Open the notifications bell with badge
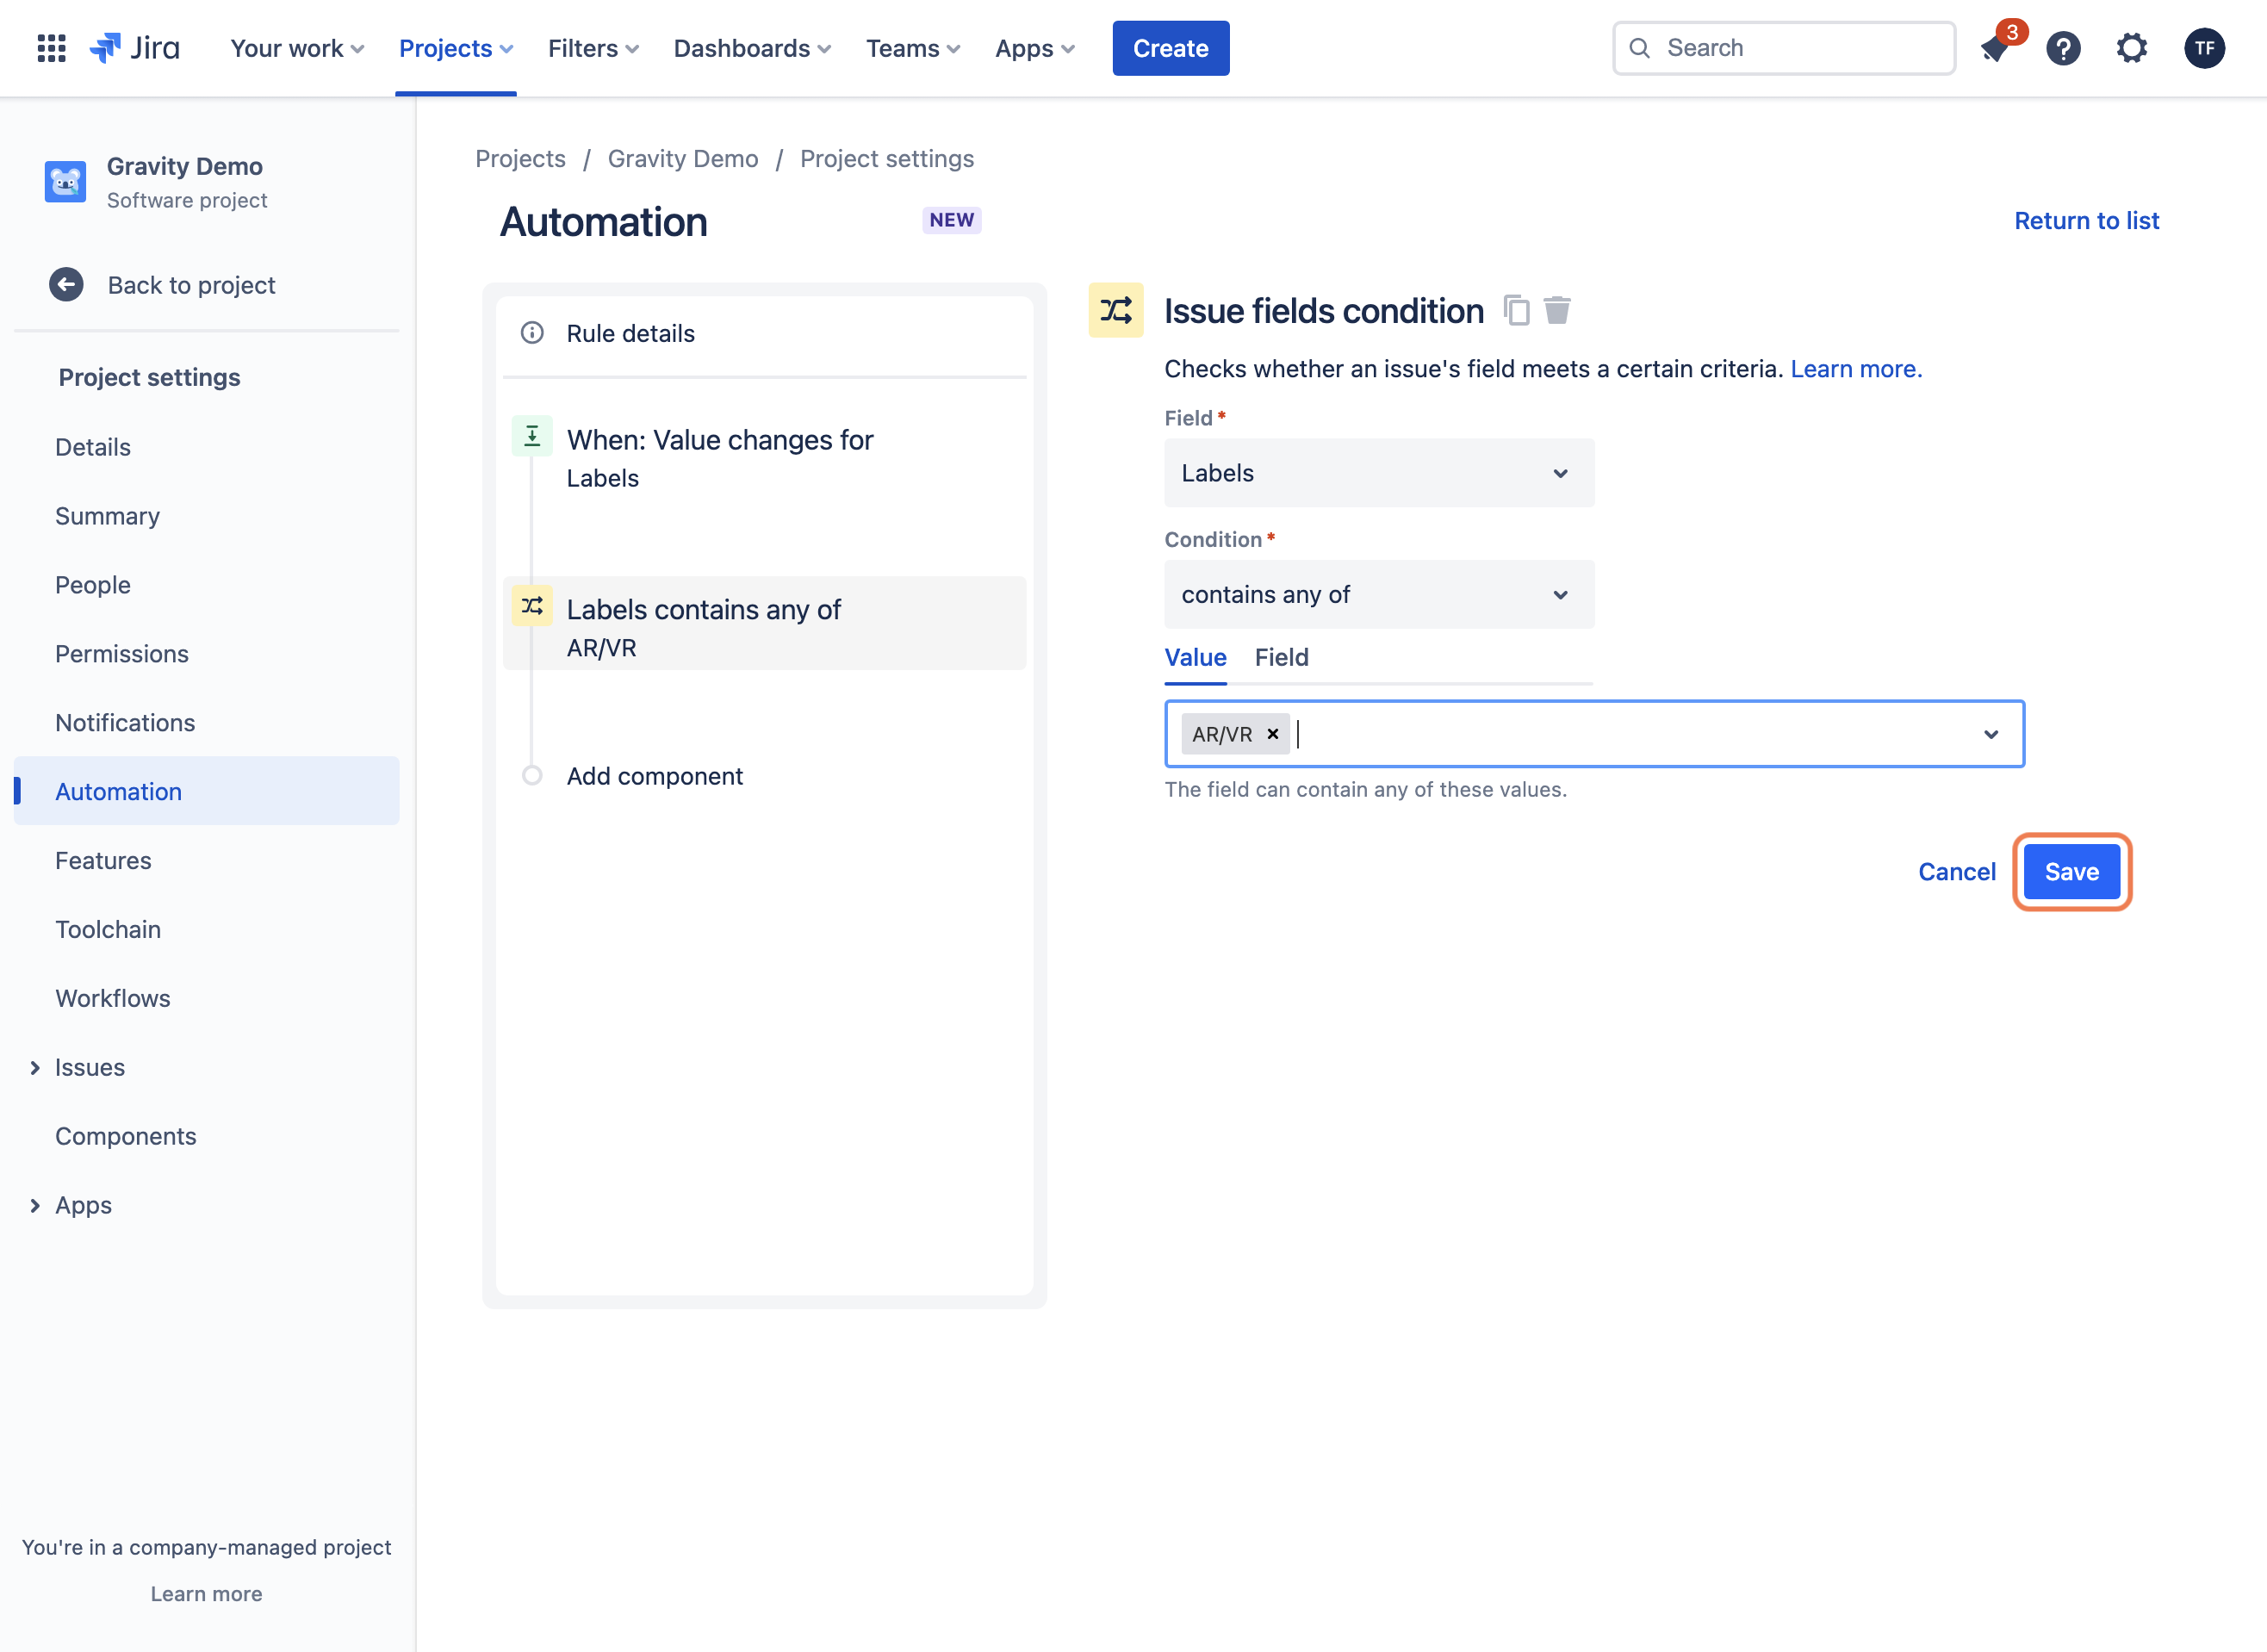This screenshot has height=1652, width=2267. point(1996,47)
